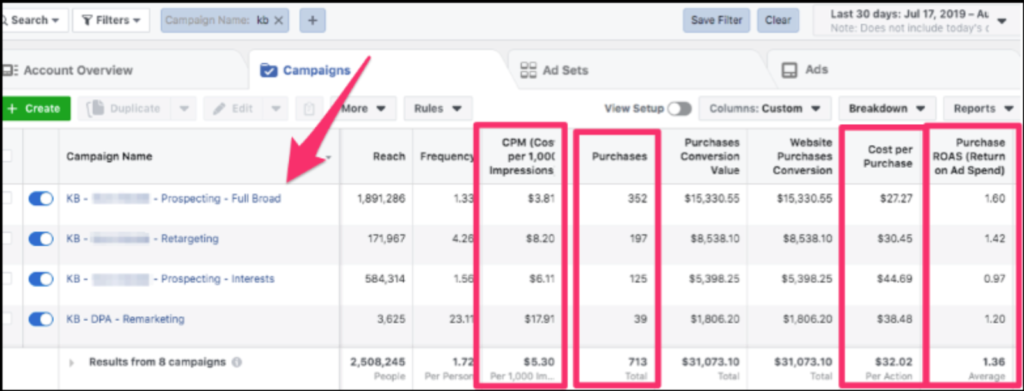Open the KB Retargeting campaign link
Viewport: 1024px width, 391px height.
(x=142, y=239)
